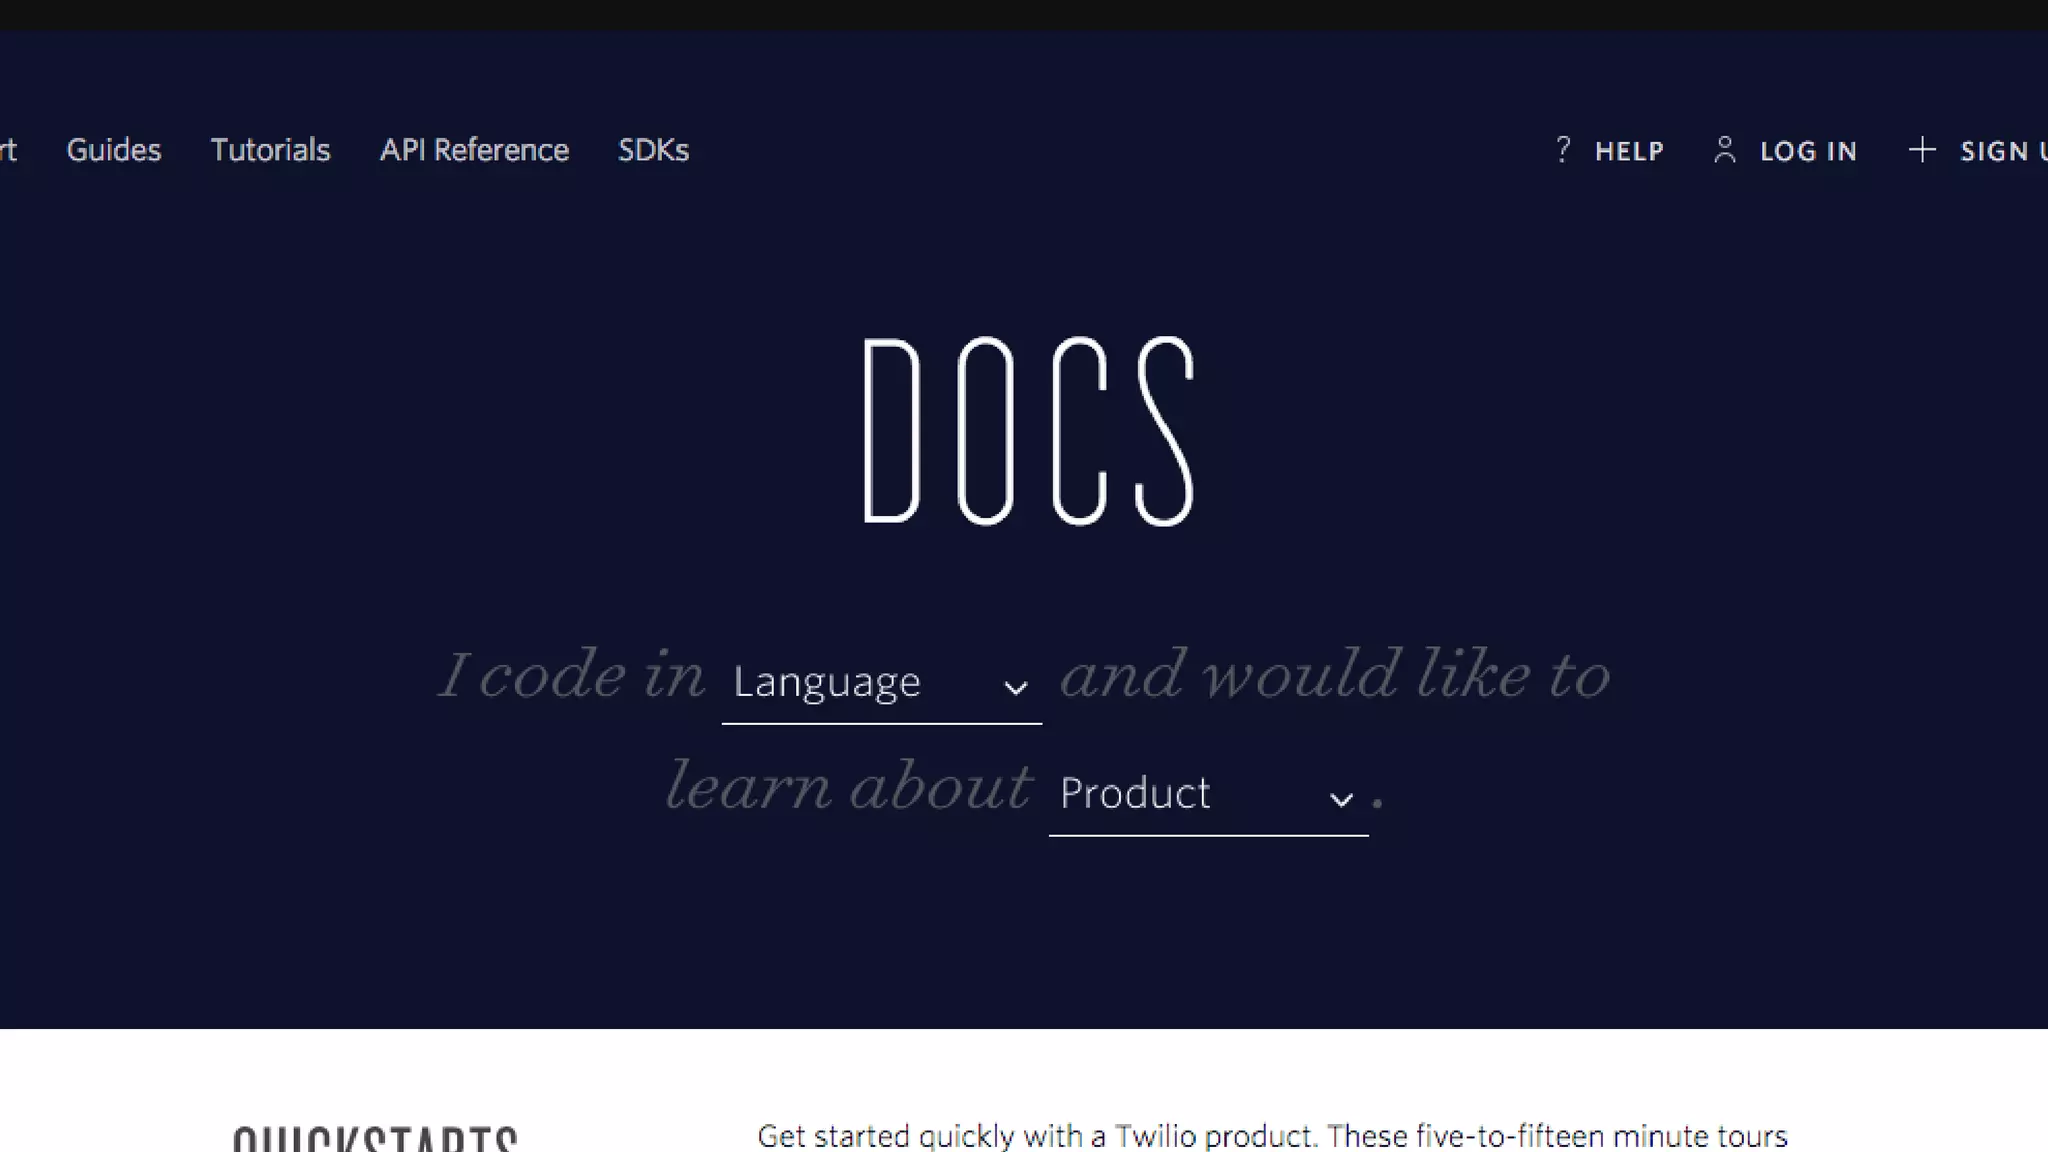Image resolution: width=2048 pixels, height=1152 pixels.
Task: Open the SDKs navigation item
Action: pos(653,150)
